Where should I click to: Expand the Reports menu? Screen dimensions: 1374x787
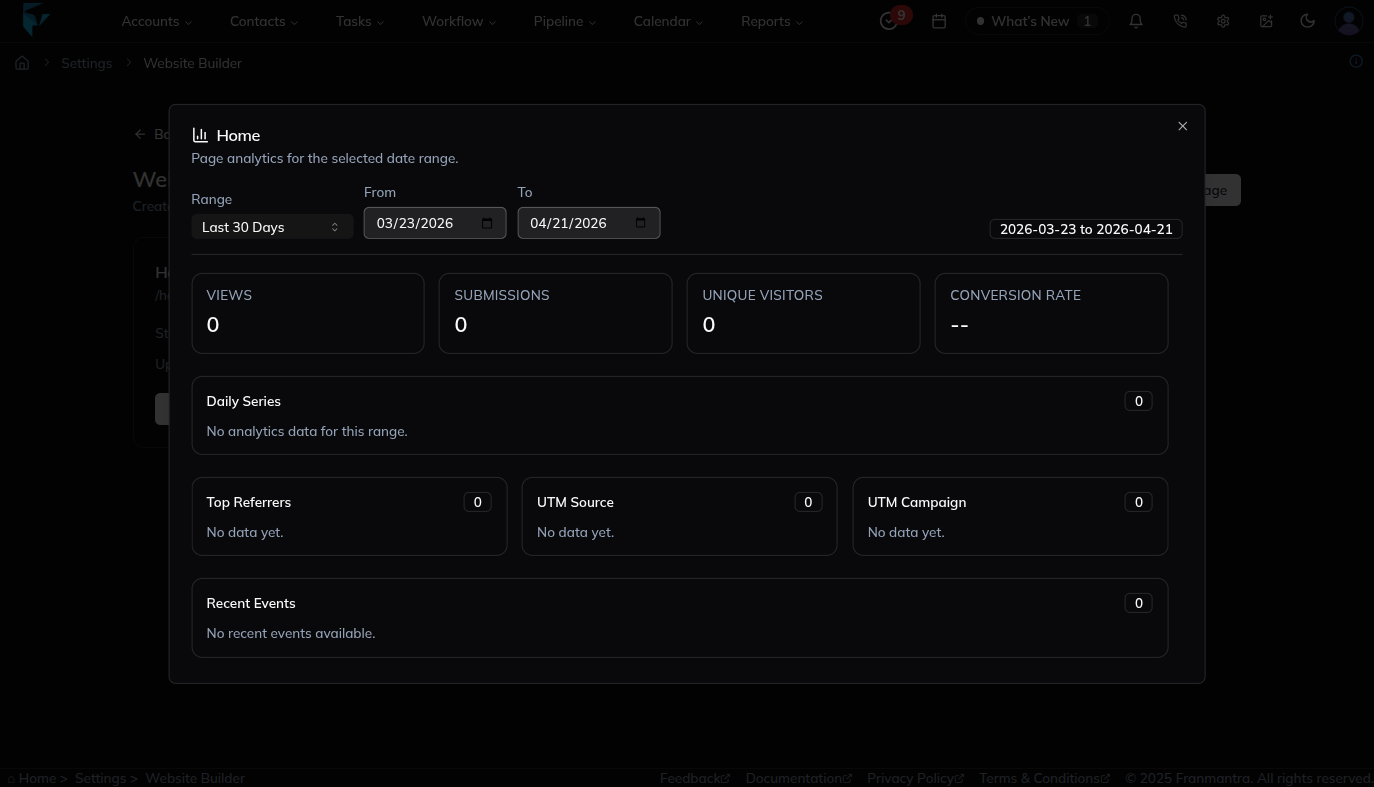tap(772, 21)
